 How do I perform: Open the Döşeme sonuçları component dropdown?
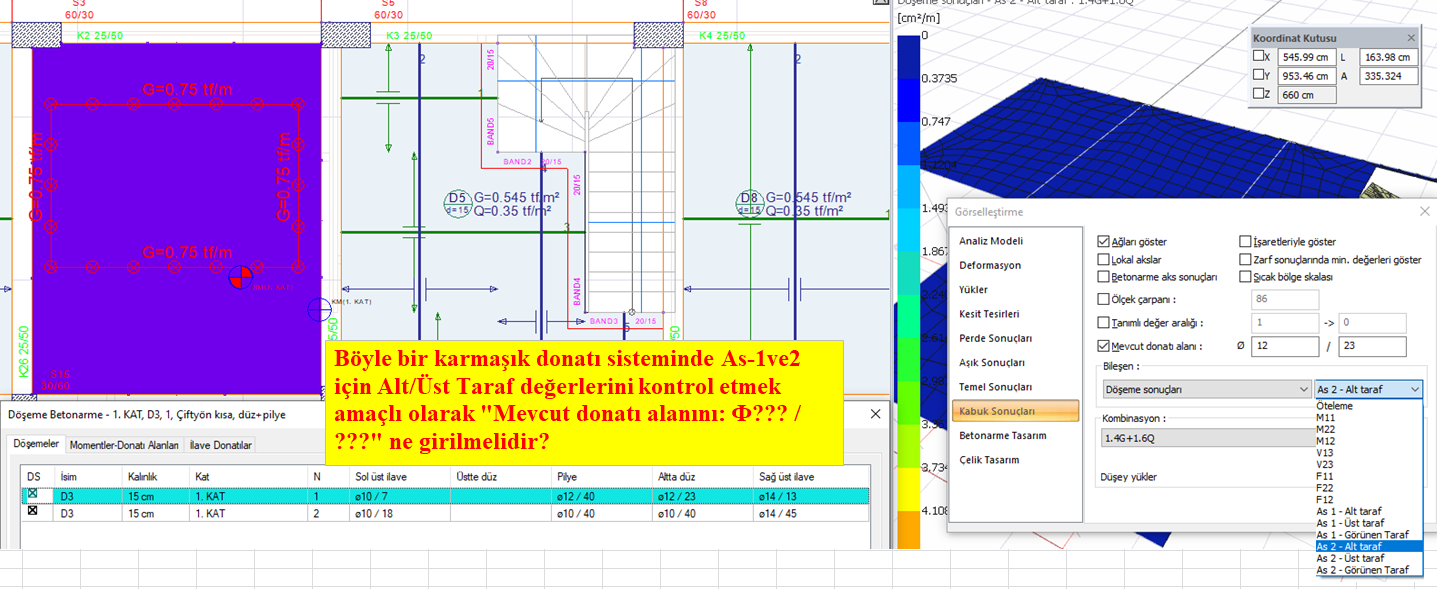(x=1206, y=389)
